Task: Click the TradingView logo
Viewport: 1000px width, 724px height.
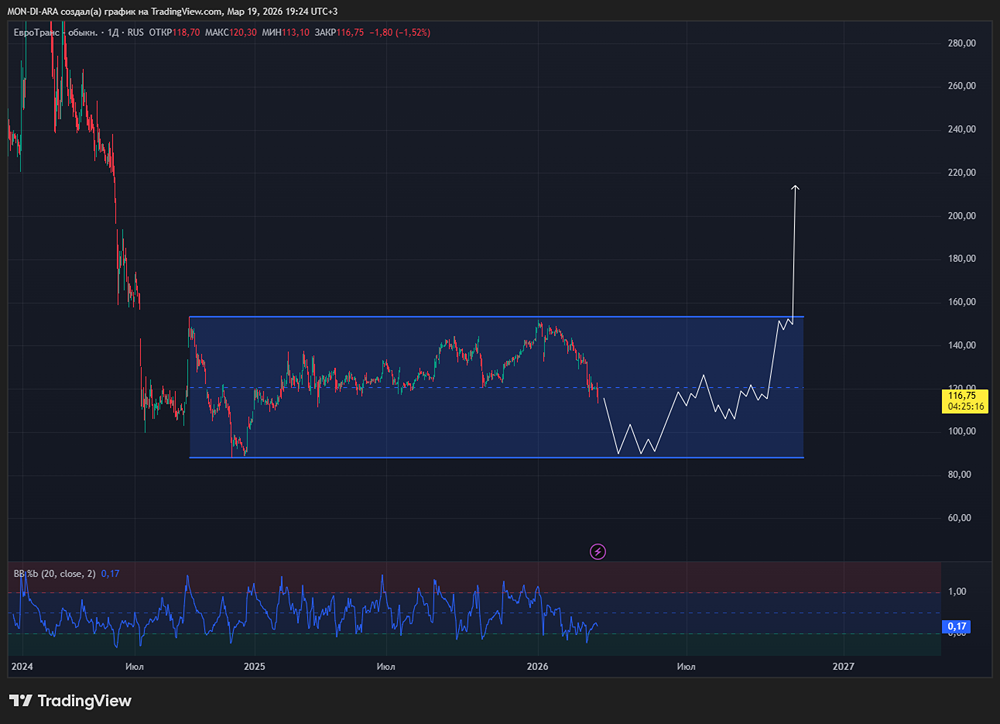Action: (x=70, y=700)
